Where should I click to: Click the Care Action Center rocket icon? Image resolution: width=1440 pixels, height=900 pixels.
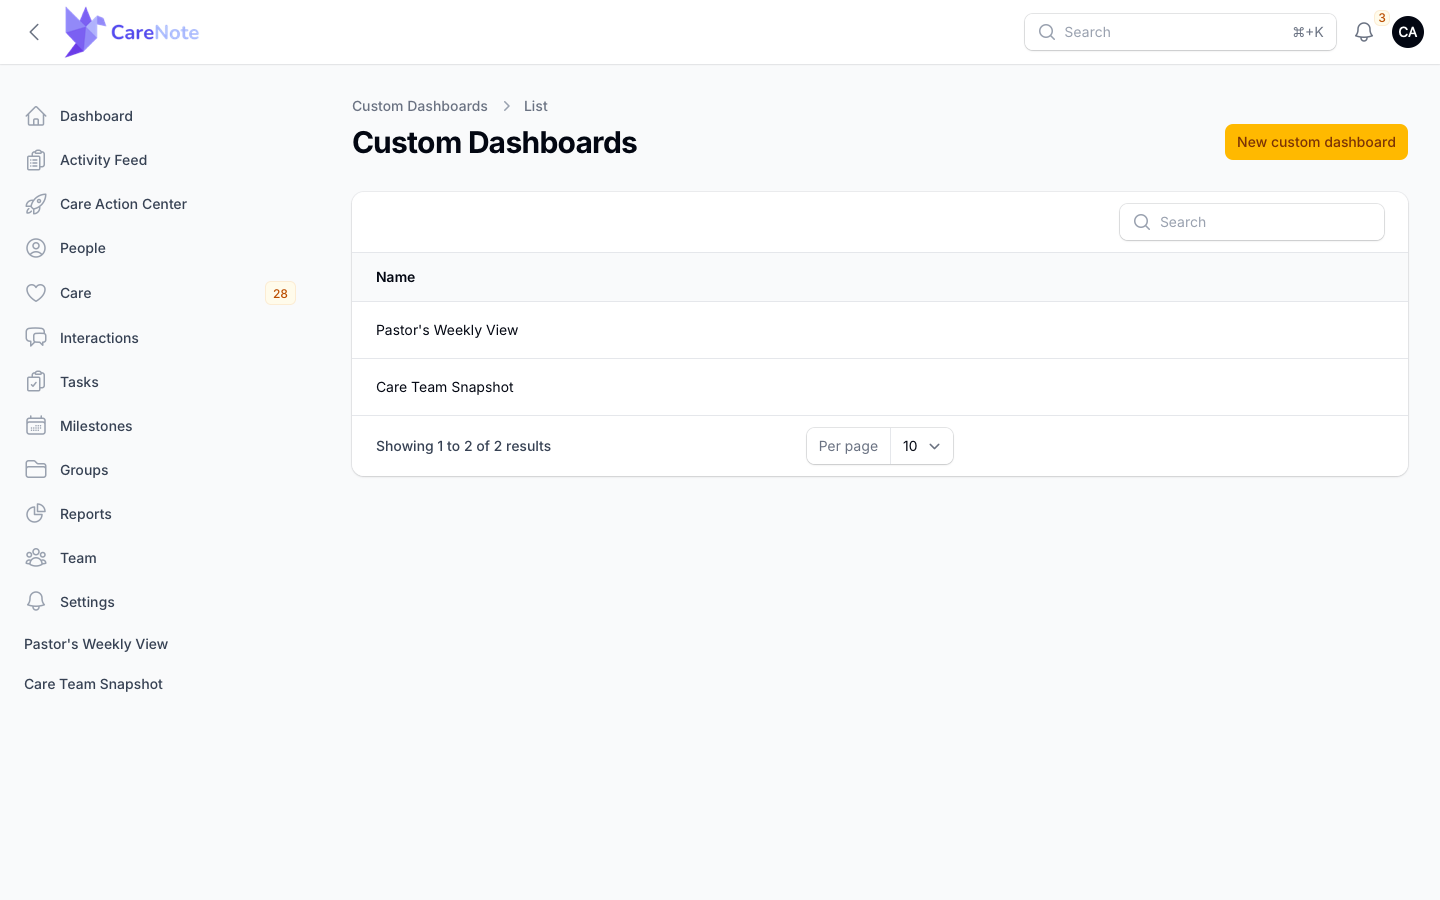tap(36, 204)
